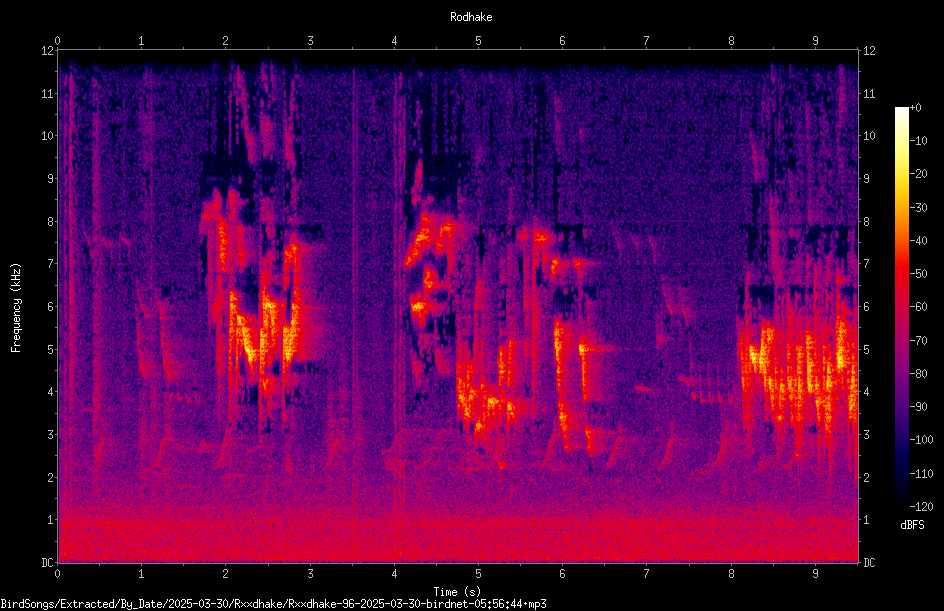The width and height of the screenshot is (944, 611).
Task: Select the "Time (s)" axis label
Action: click(x=458, y=592)
